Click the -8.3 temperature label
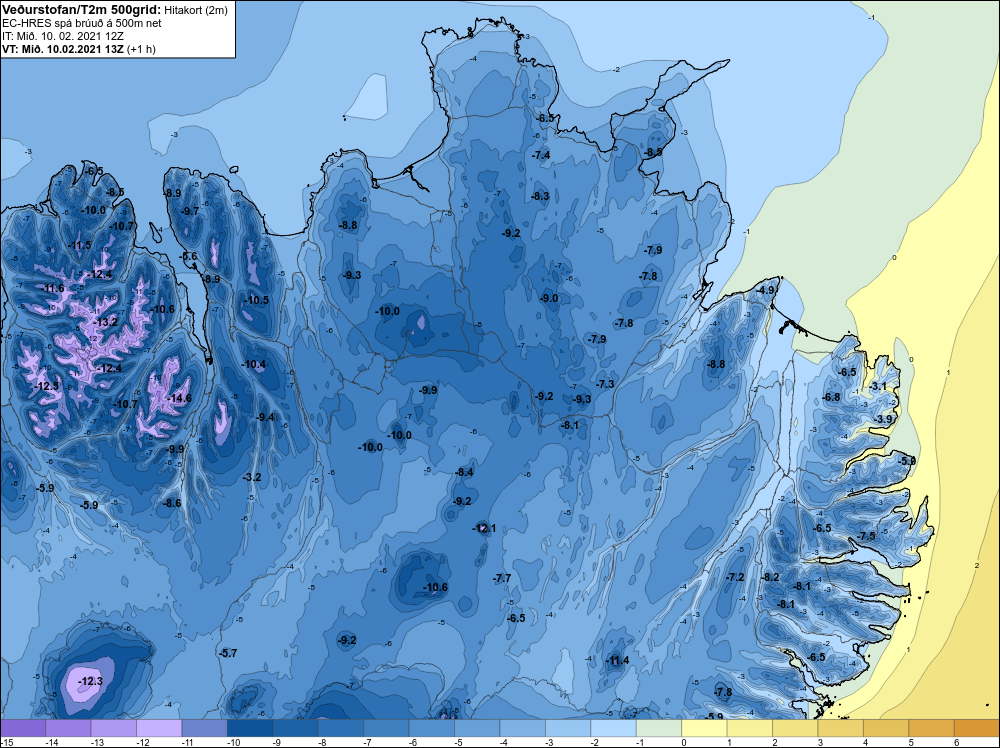The height and width of the screenshot is (748, 1000). pyautogui.click(x=540, y=196)
